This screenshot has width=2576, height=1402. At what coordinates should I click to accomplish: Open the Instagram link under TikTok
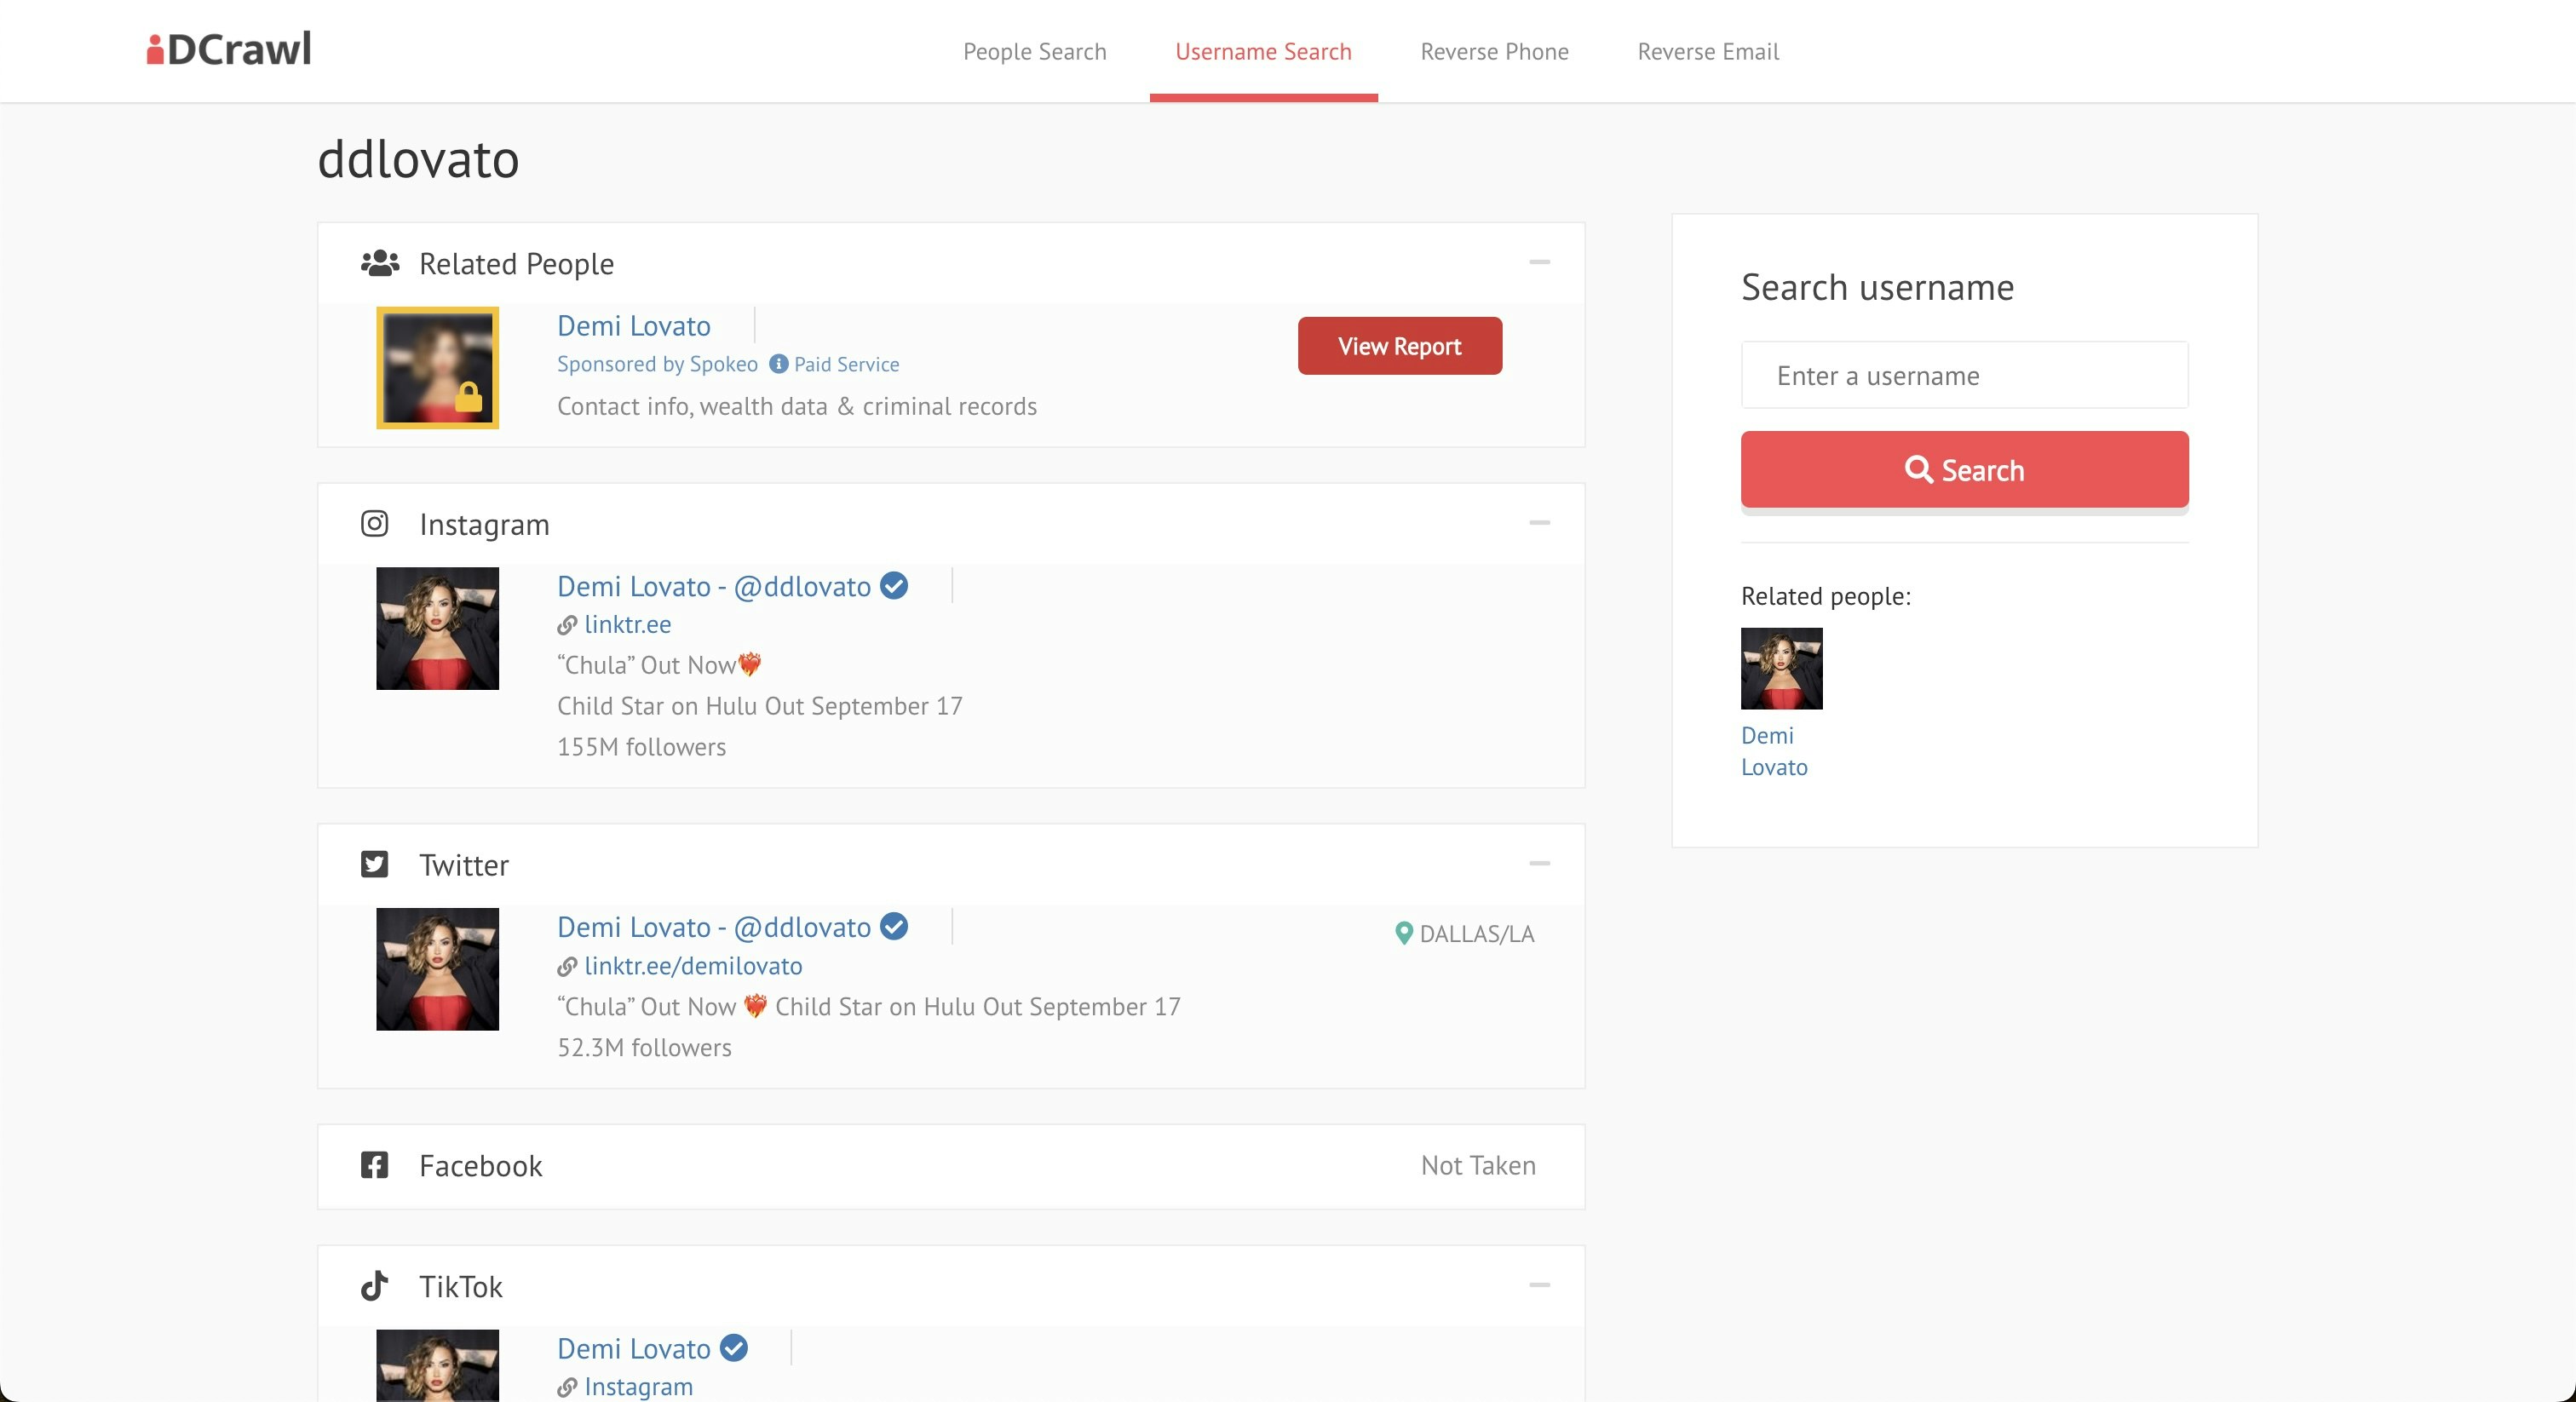point(638,1387)
